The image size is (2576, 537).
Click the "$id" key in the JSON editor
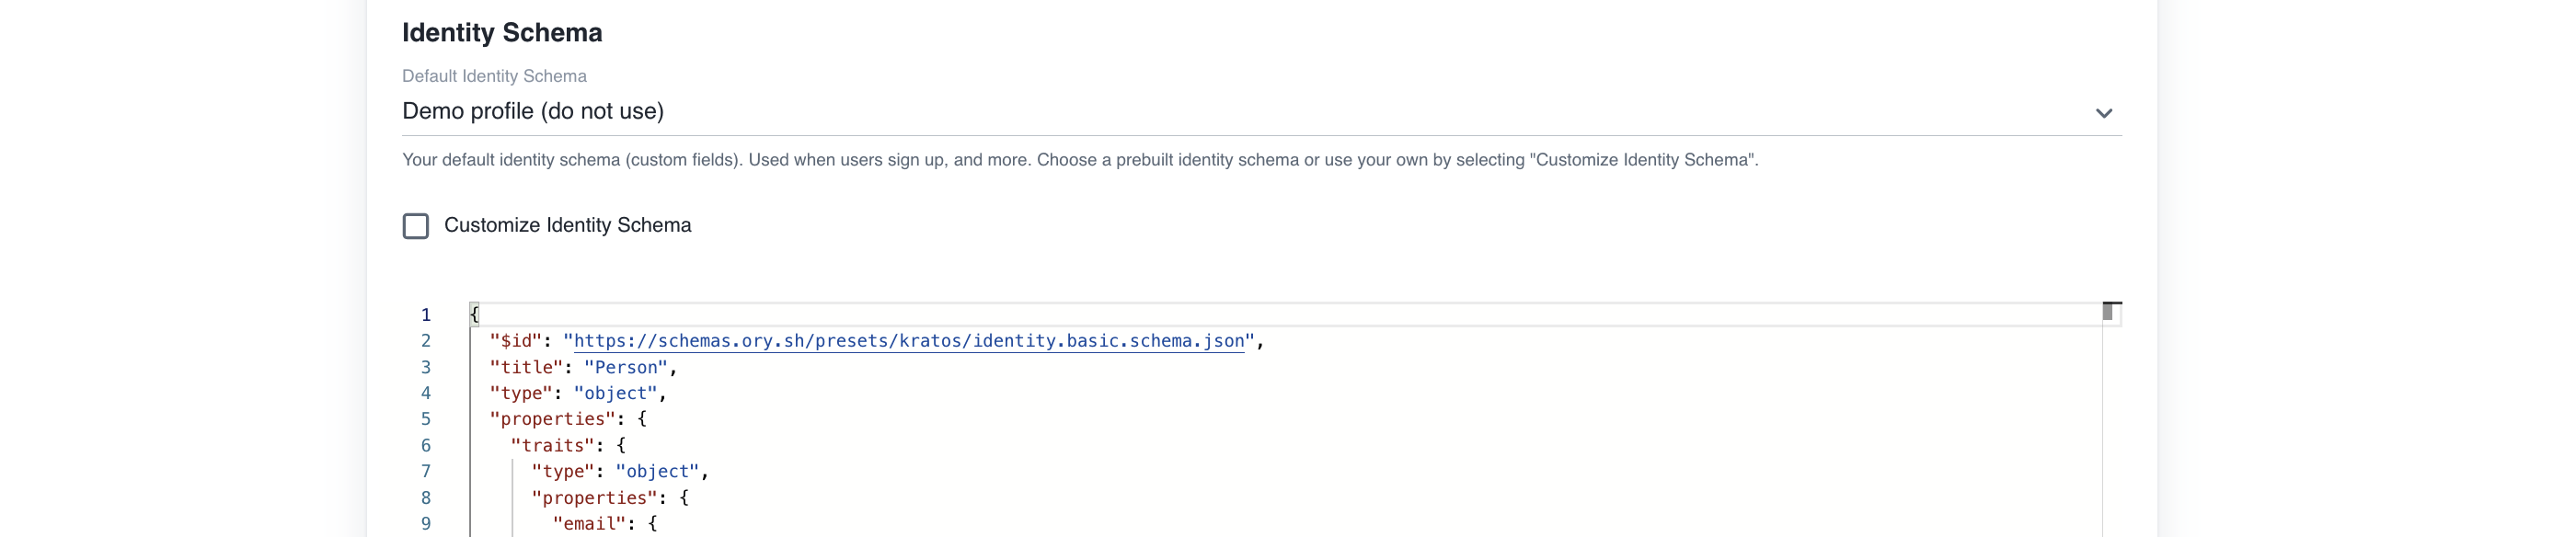pos(515,341)
